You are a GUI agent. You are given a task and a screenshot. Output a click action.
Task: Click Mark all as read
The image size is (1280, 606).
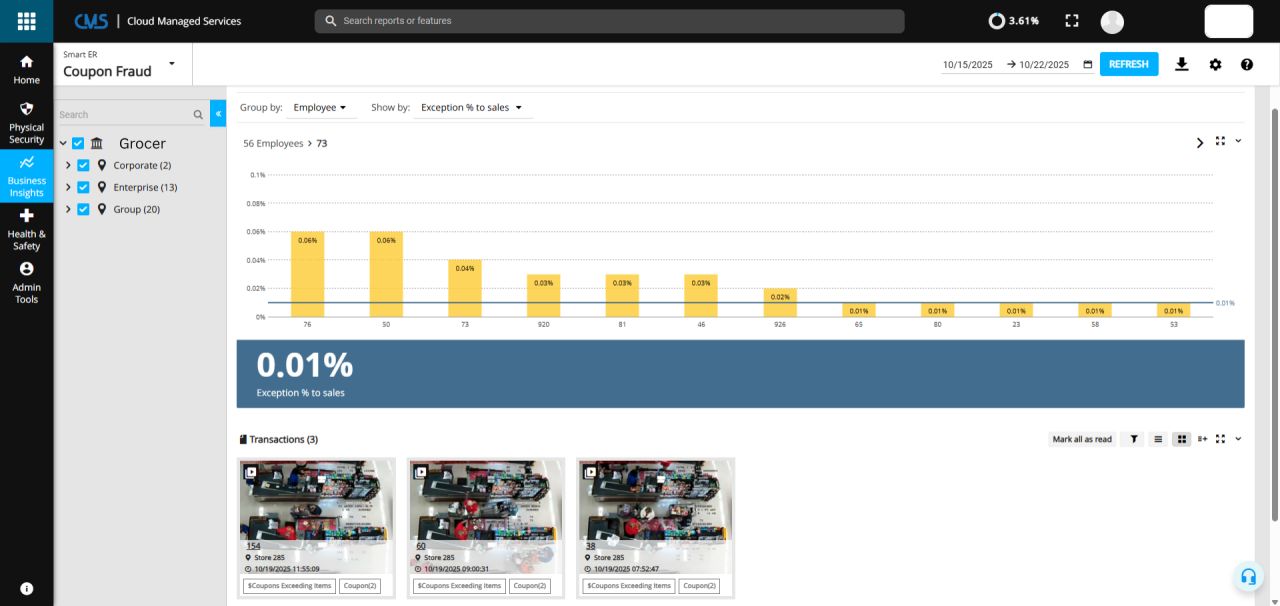tap(1082, 439)
